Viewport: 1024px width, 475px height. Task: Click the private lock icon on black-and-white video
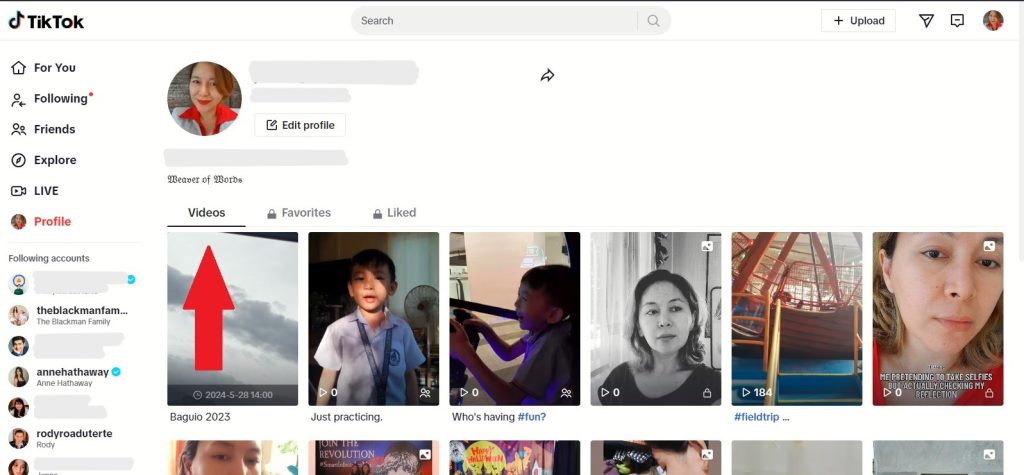pos(707,393)
